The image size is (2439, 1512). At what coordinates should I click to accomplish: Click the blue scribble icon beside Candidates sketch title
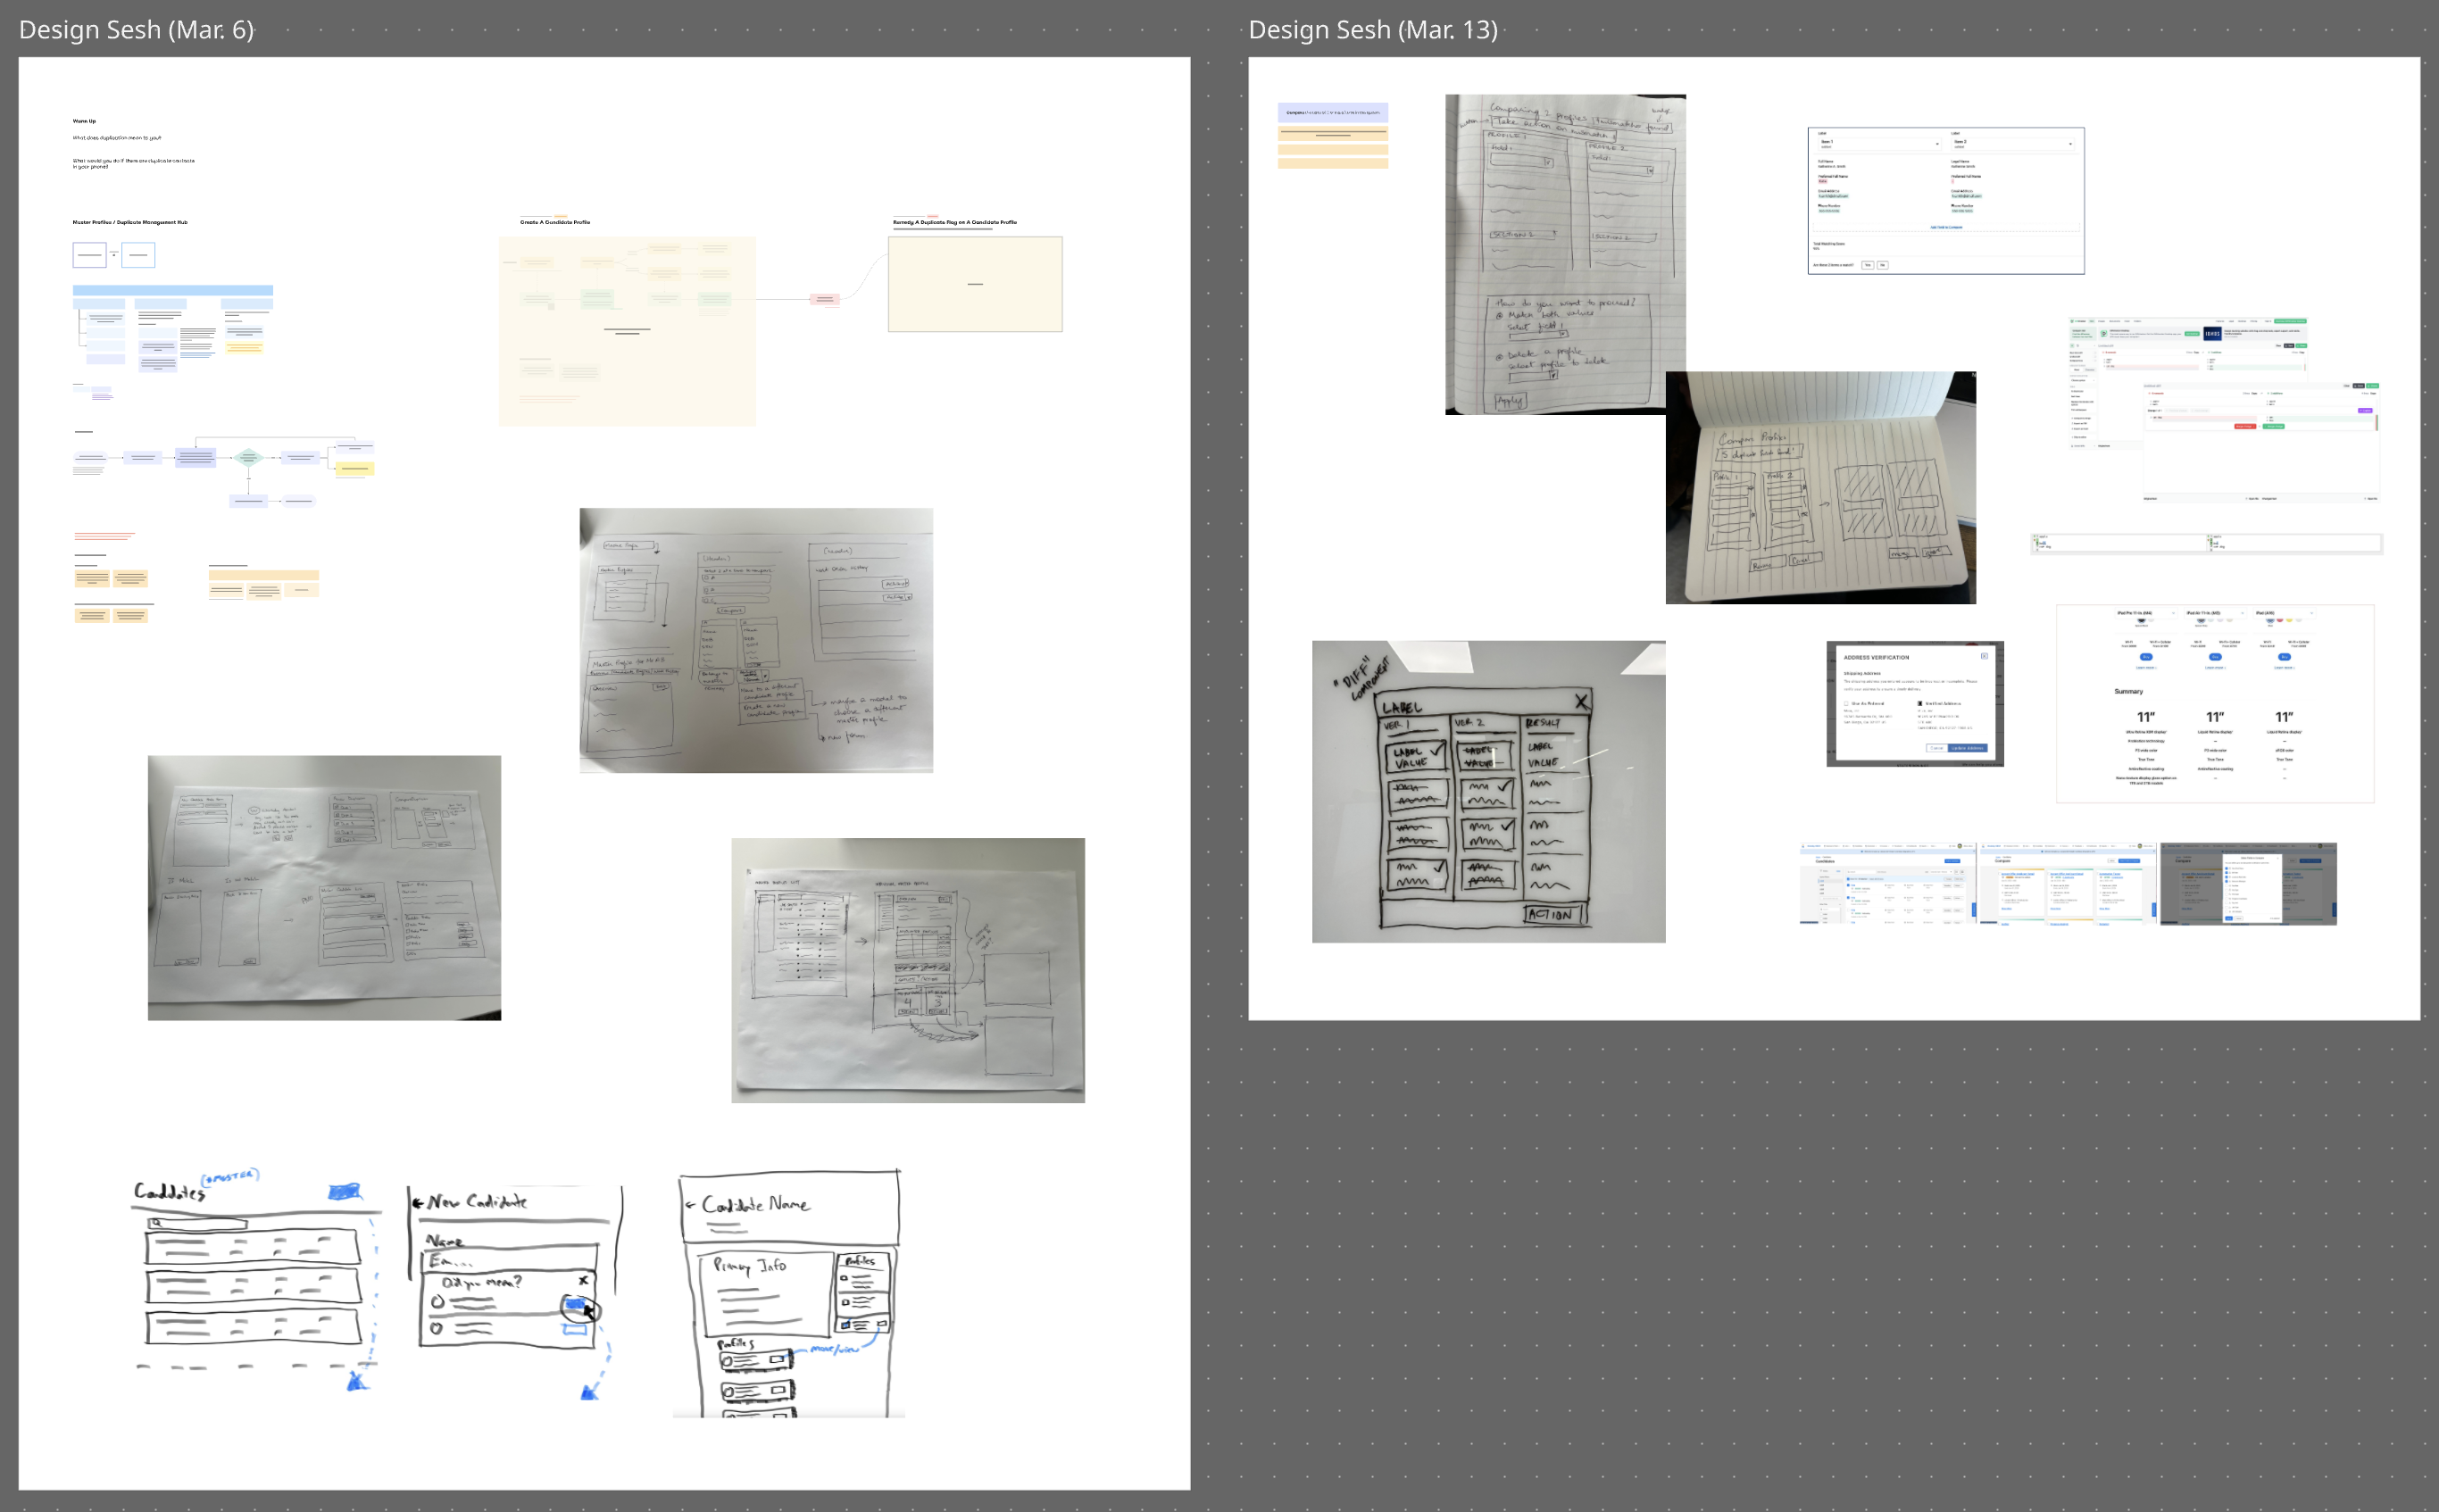(343, 1191)
